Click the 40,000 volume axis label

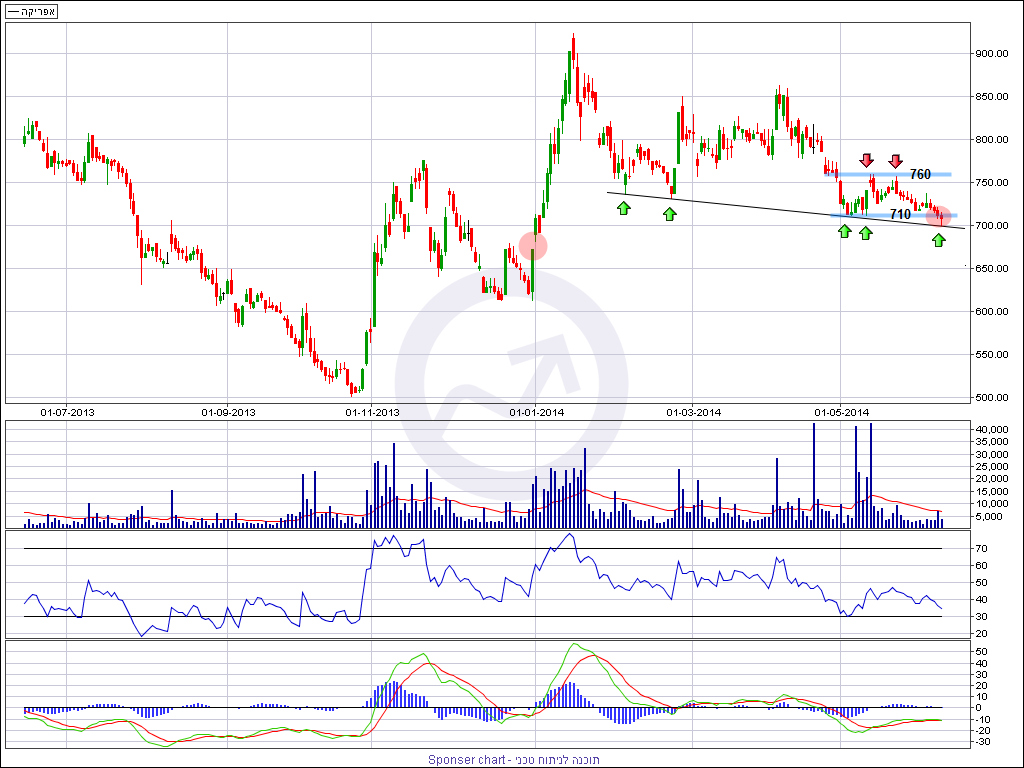(996, 430)
